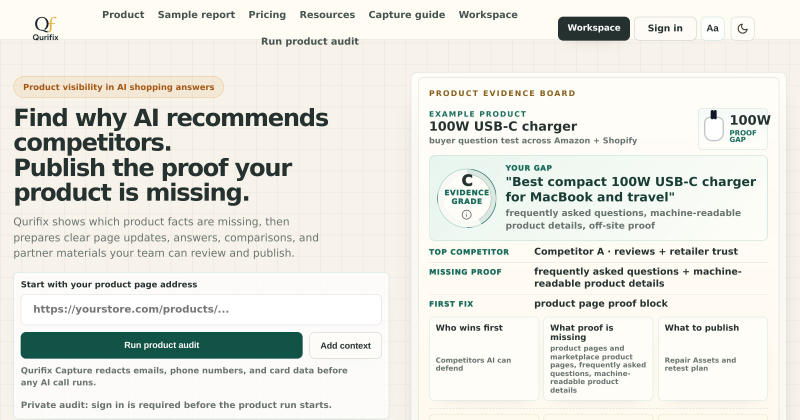Image resolution: width=800 pixels, height=420 pixels.
Task: Click the Add context button
Action: pos(345,345)
